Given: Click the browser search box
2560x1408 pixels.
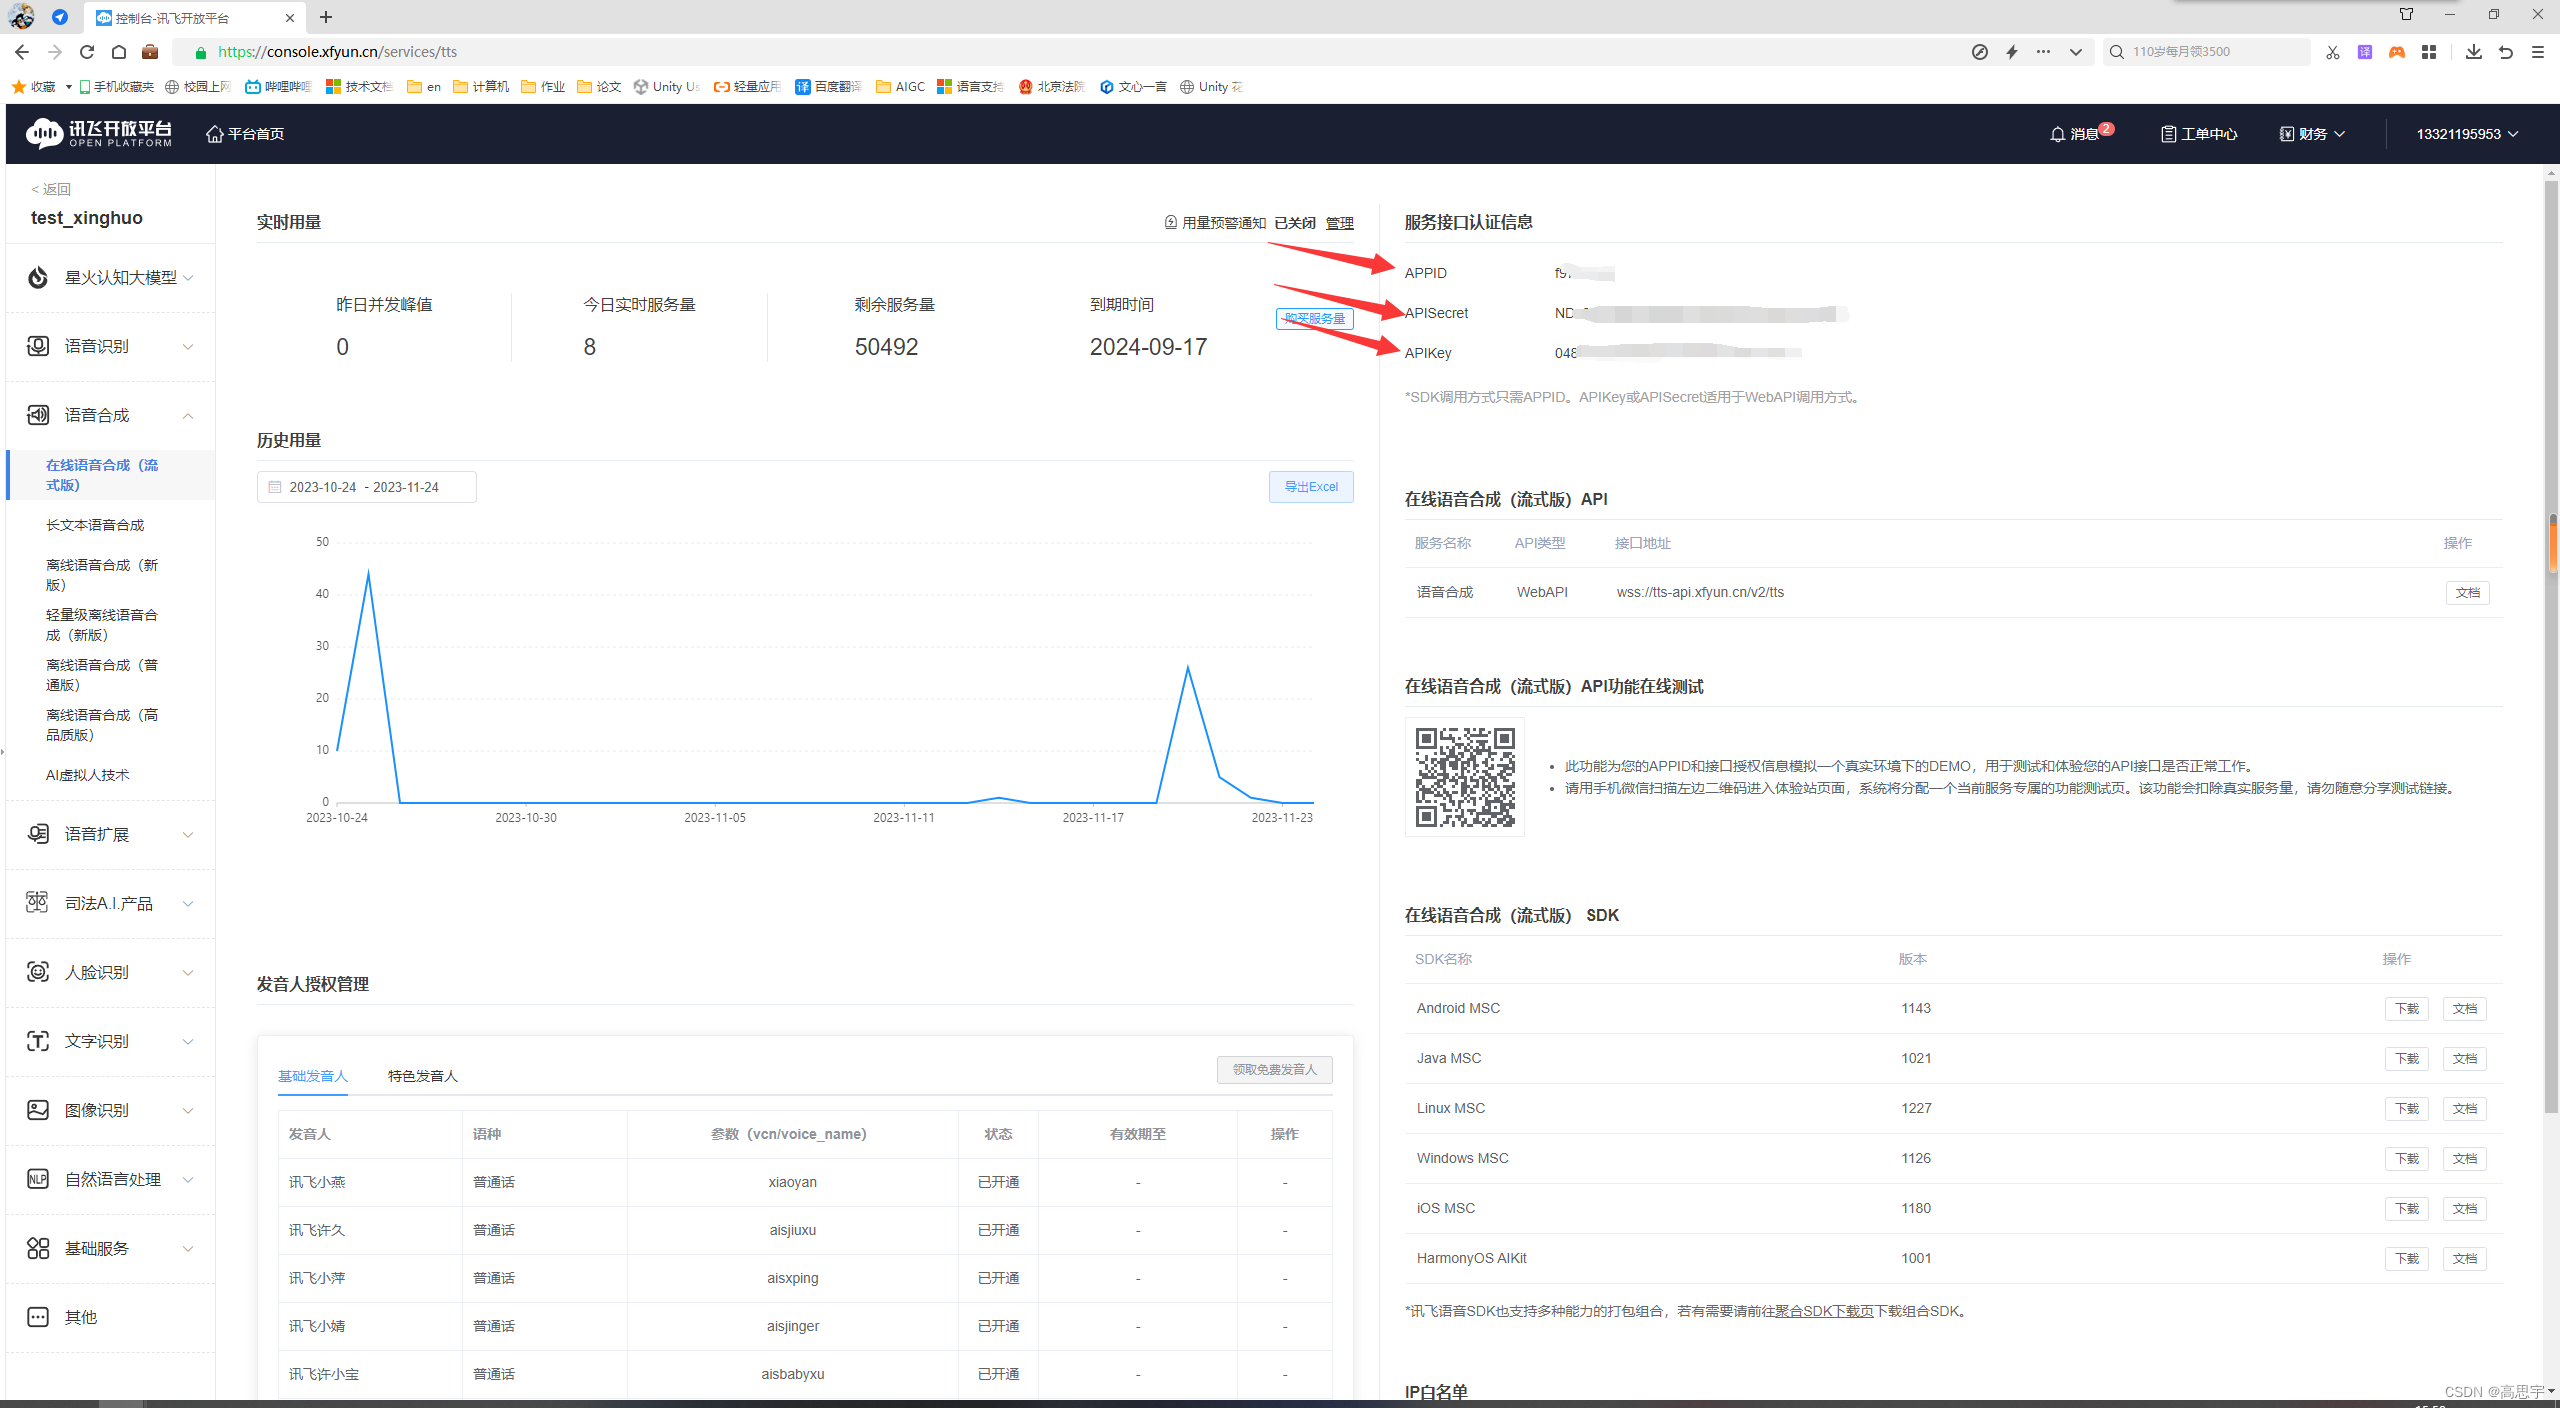Looking at the screenshot, I should pos(2206,52).
